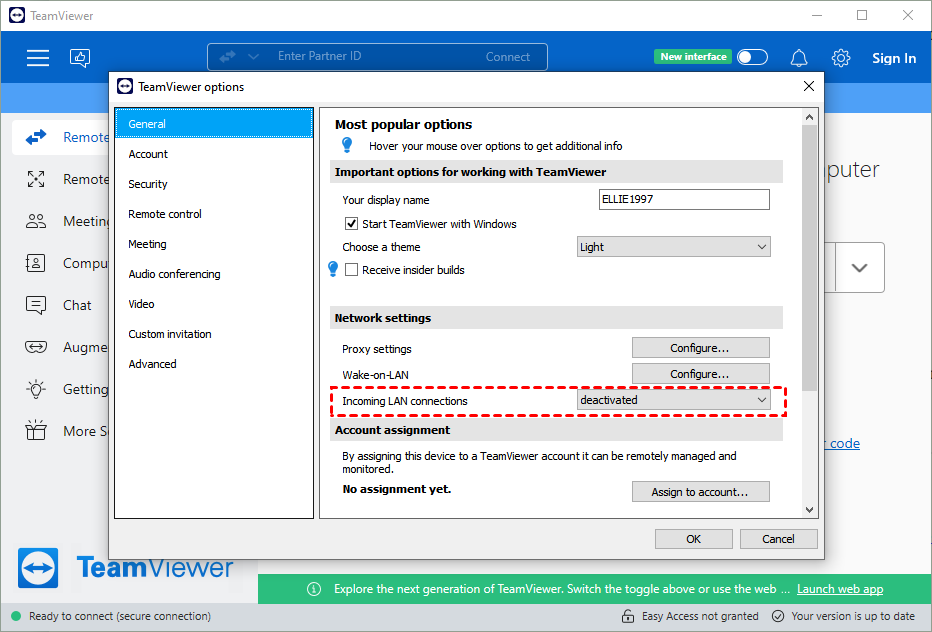Select Advanced in options sidebar
This screenshot has width=932, height=632.
coord(152,364)
